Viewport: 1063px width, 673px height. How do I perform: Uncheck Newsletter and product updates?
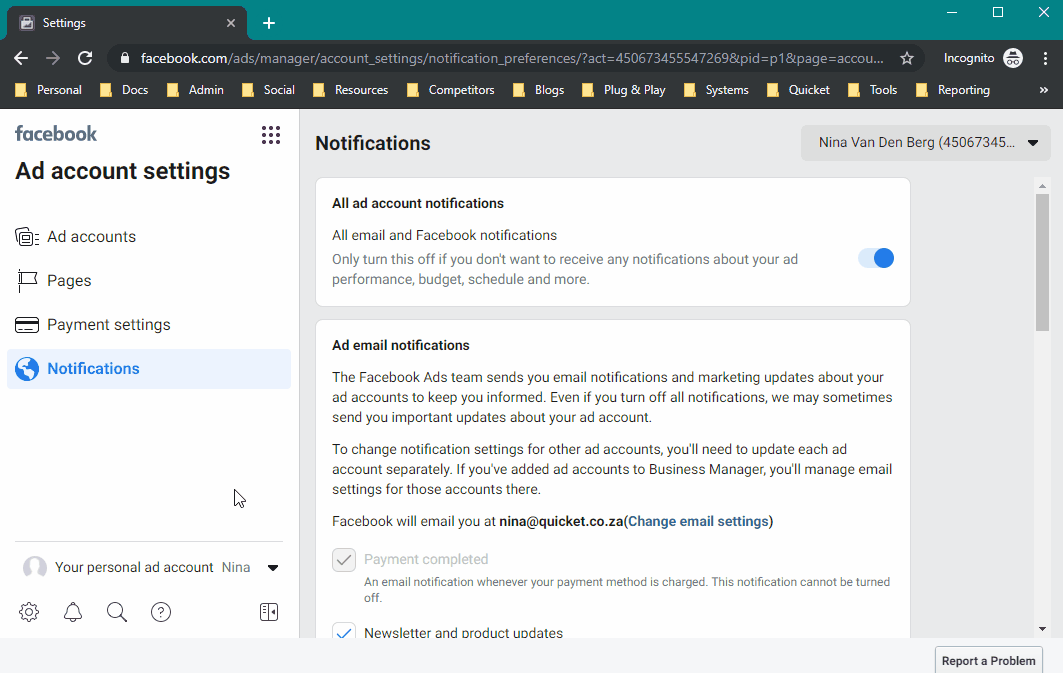(x=344, y=632)
